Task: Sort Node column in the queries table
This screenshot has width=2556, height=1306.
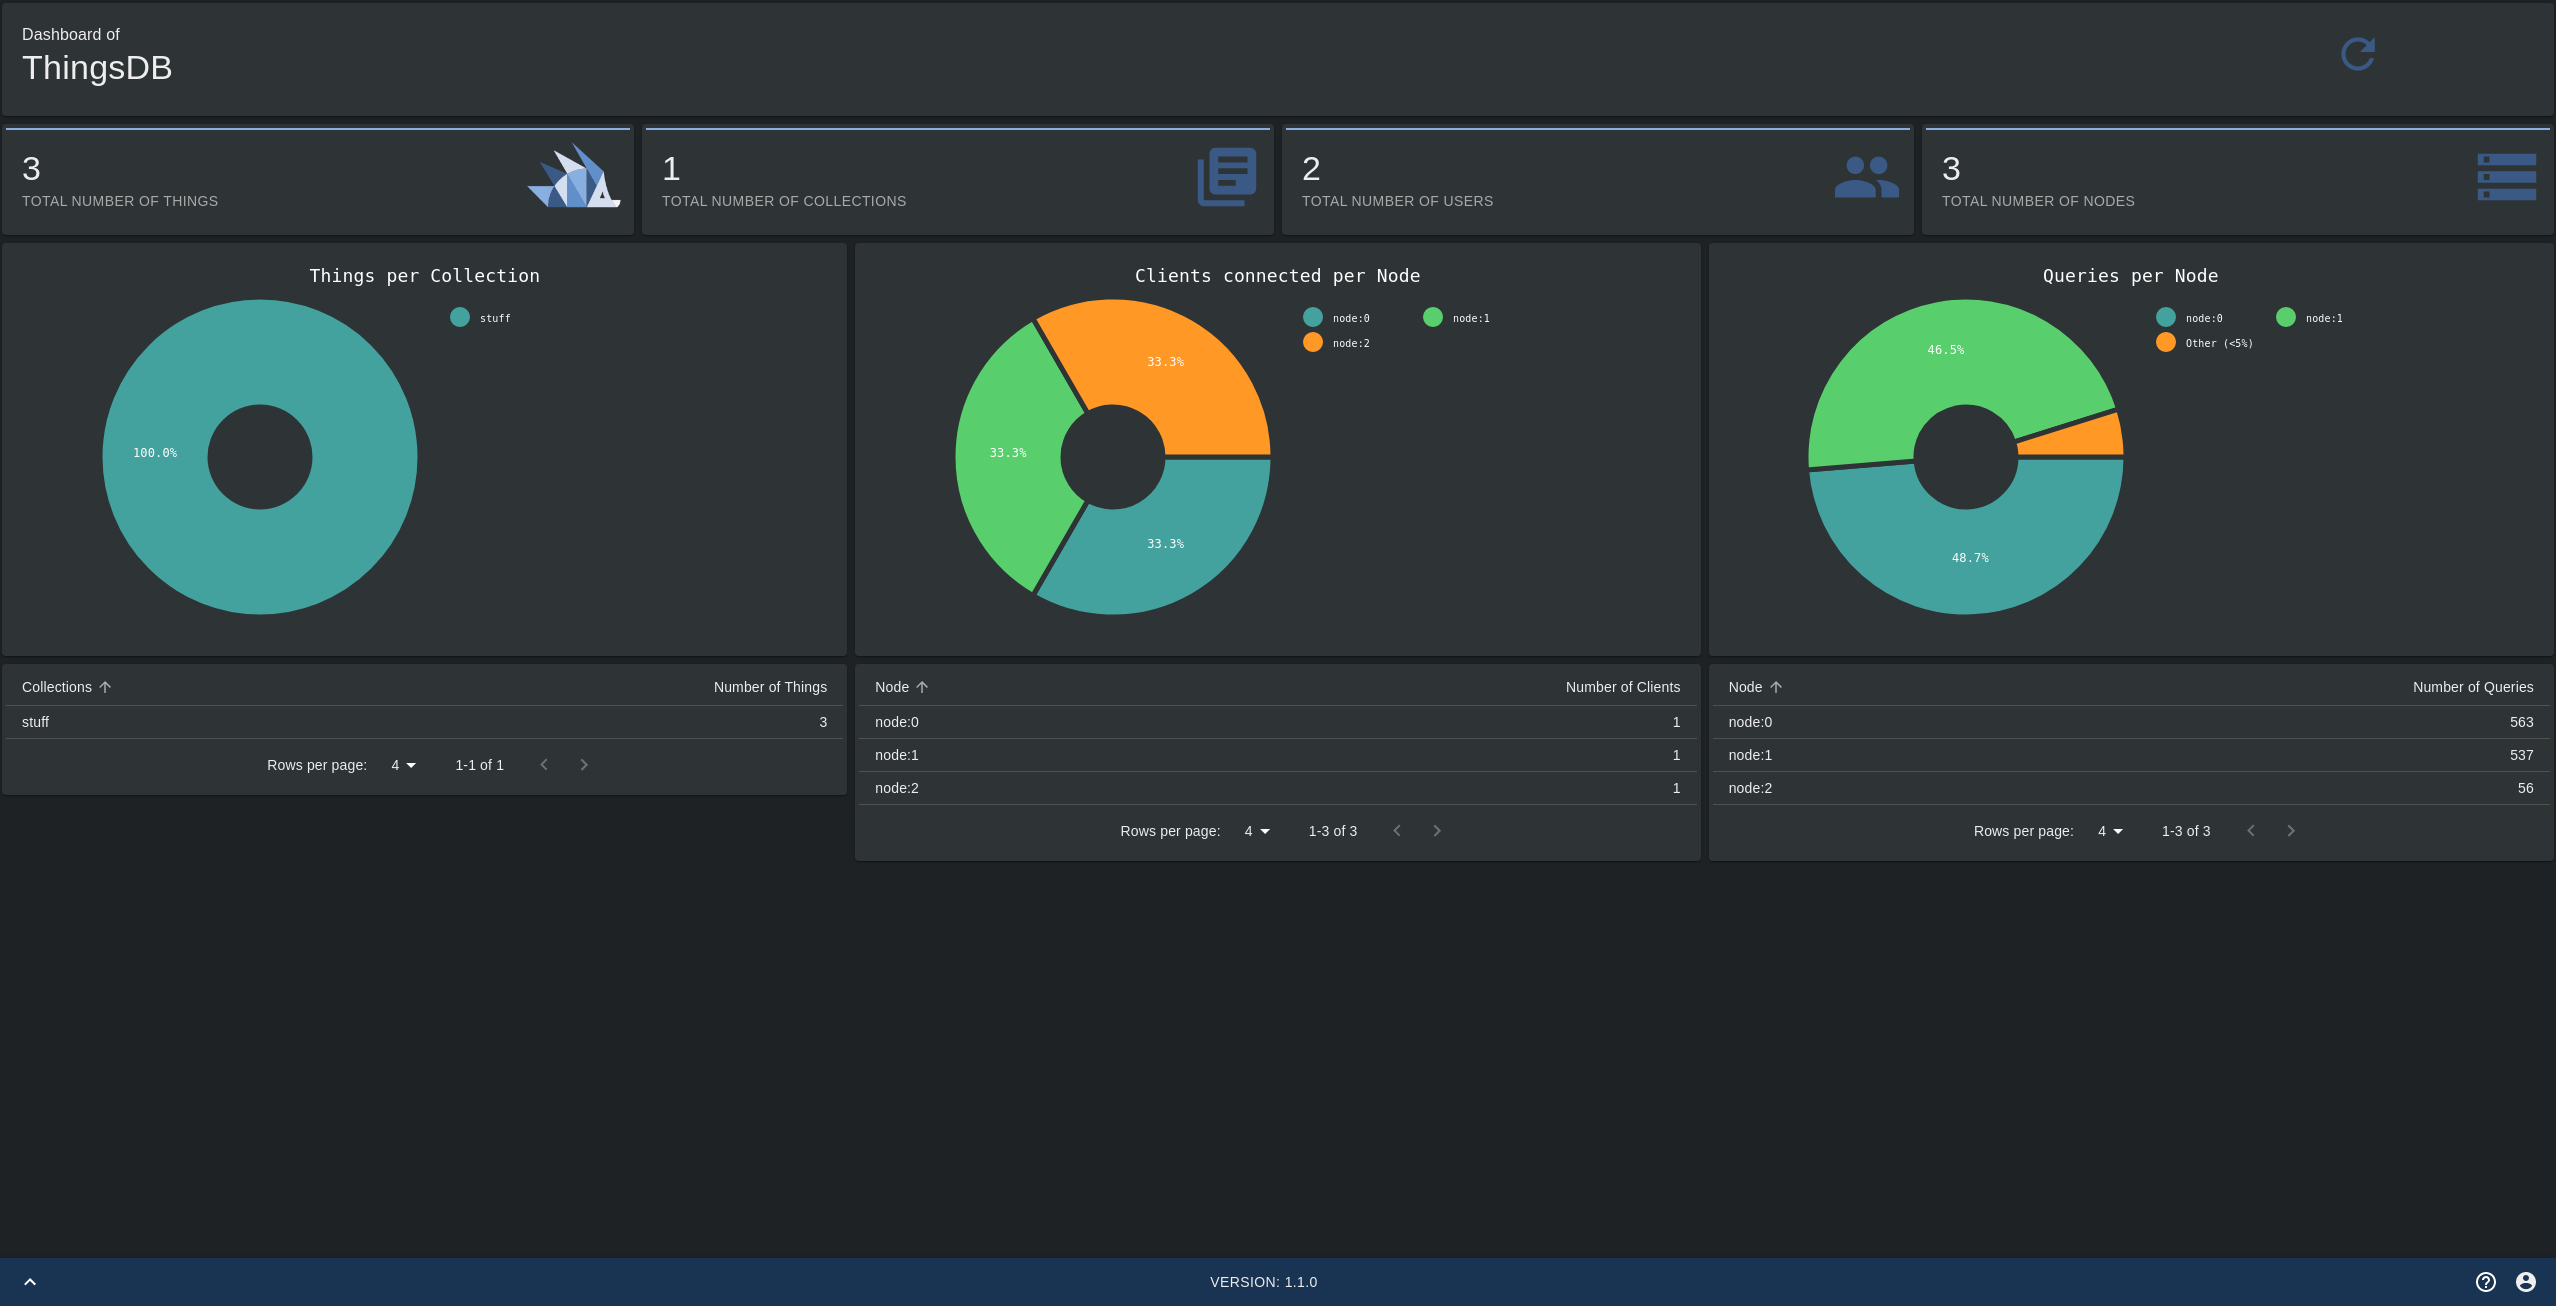Action: [1776, 687]
